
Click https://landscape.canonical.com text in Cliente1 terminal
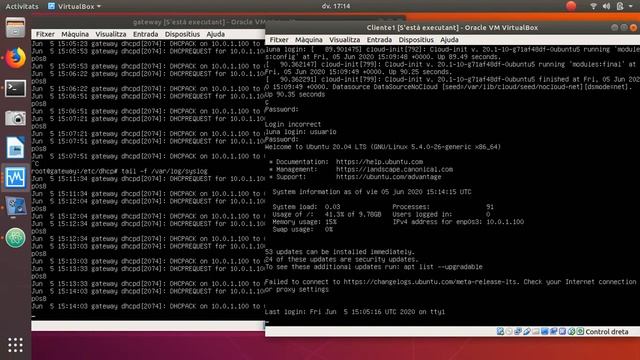tap(394, 169)
